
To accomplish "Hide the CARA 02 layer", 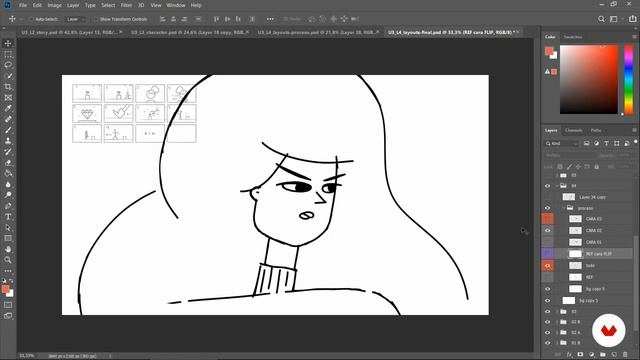I will (548, 231).
